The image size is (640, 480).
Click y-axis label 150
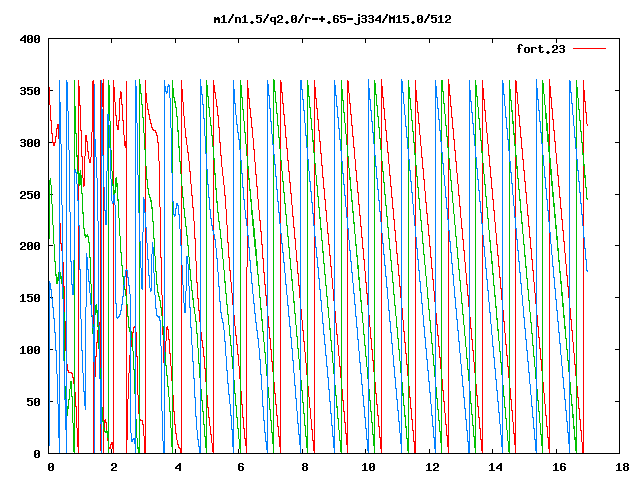30,298
